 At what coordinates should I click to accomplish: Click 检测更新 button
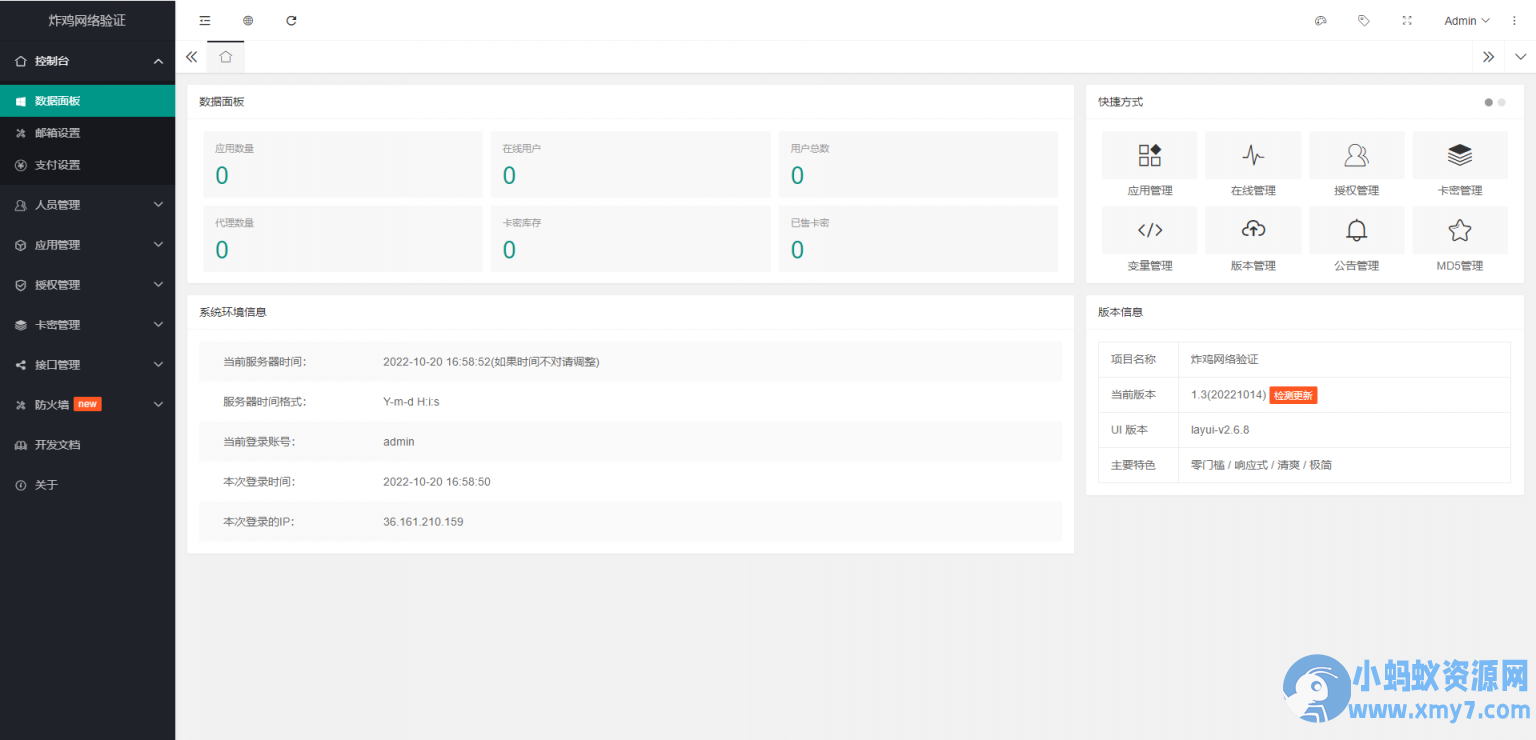point(1294,395)
